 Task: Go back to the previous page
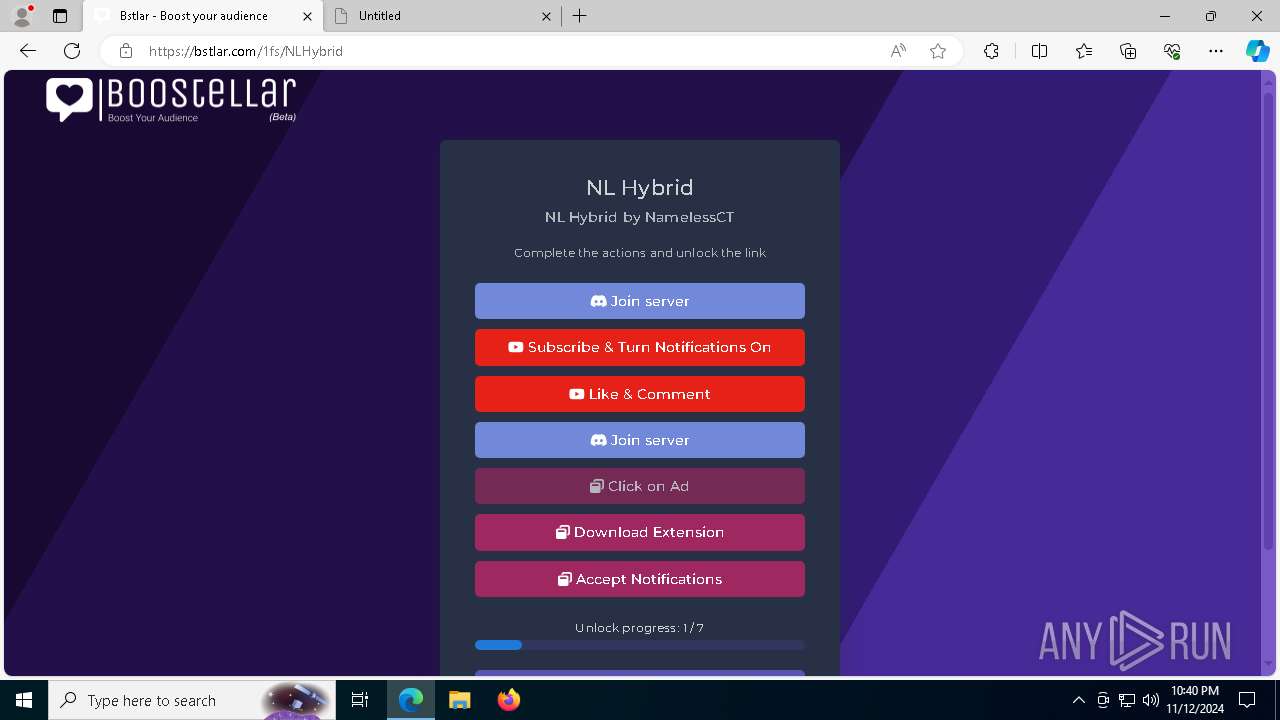click(28, 51)
